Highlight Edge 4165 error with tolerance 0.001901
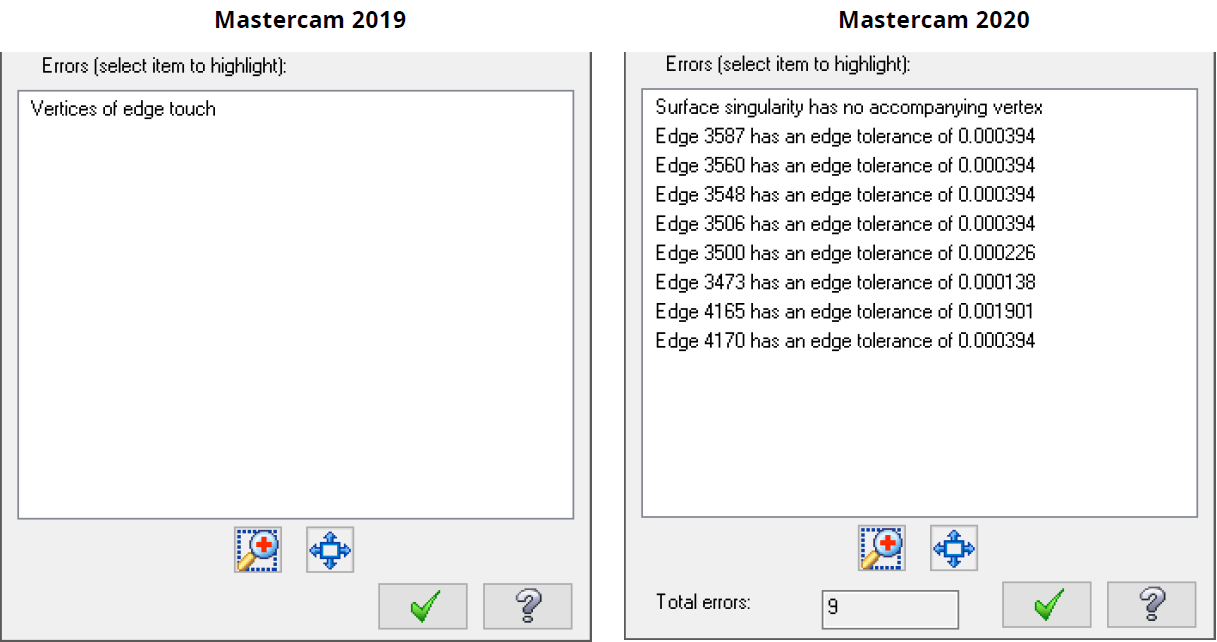 pos(845,311)
